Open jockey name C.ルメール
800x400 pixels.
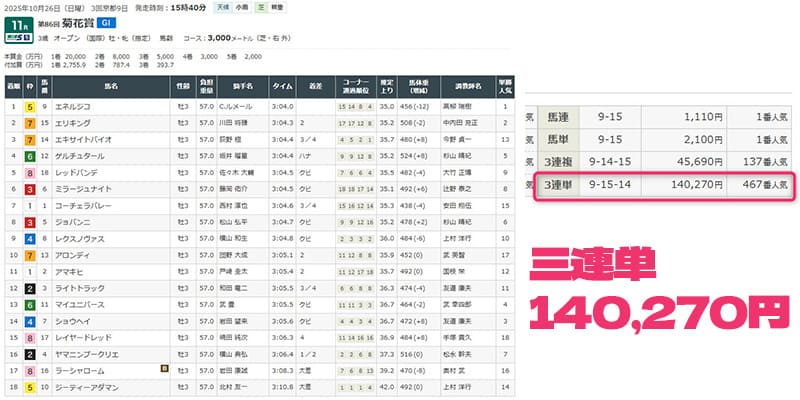(x=236, y=107)
